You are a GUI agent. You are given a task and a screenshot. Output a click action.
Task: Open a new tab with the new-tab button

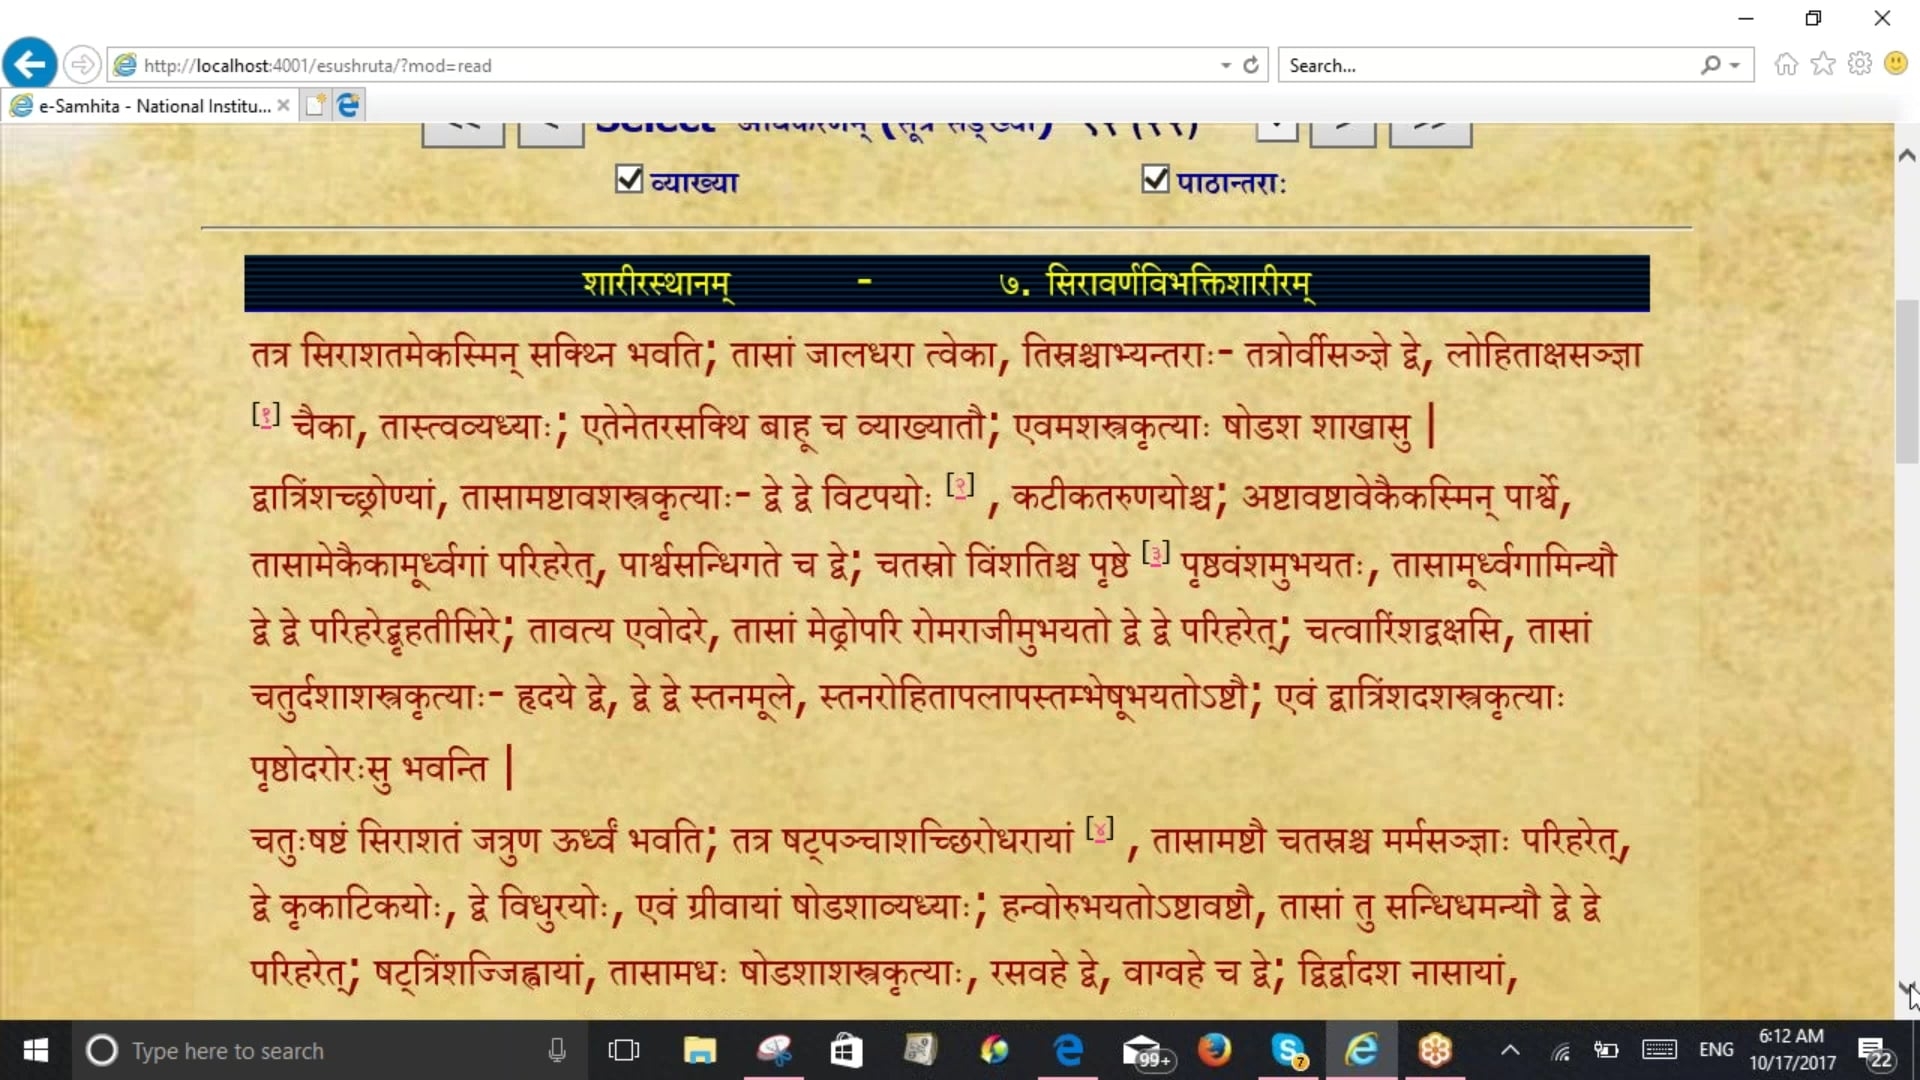point(315,105)
